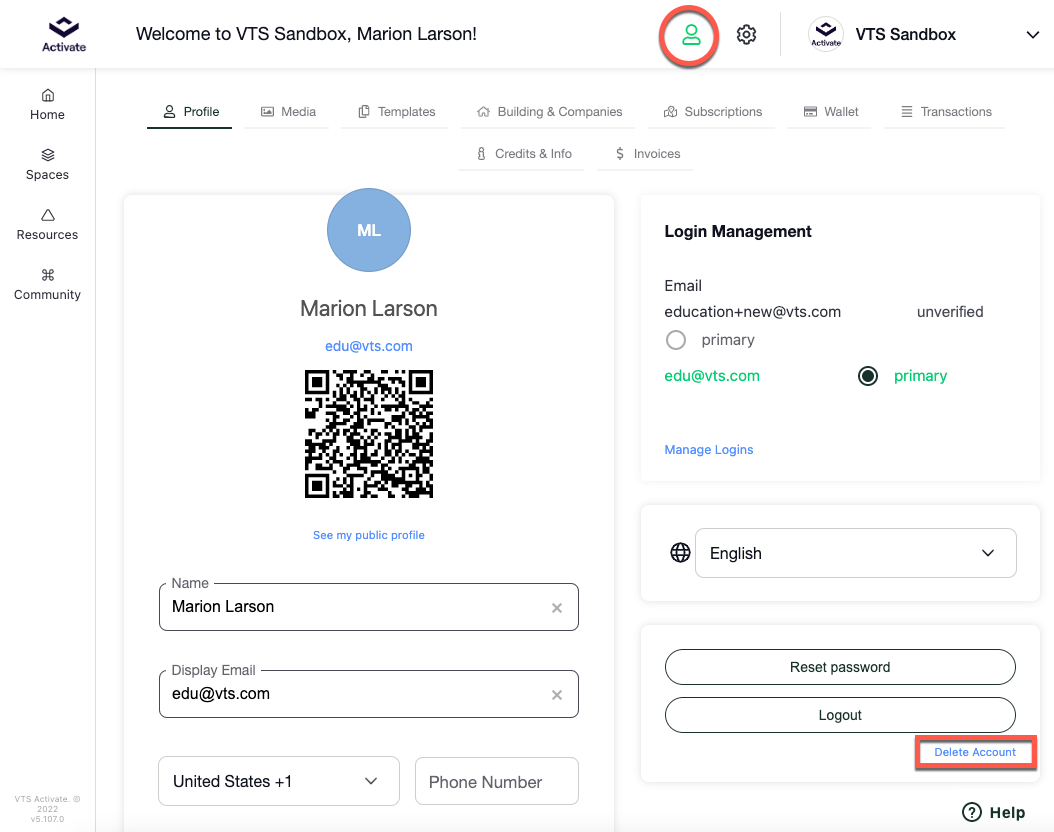Image resolution: width=1054 pixels, height=832 pixels.
Task: Switch to the Media tab
Action: click(x=288, y=112)
